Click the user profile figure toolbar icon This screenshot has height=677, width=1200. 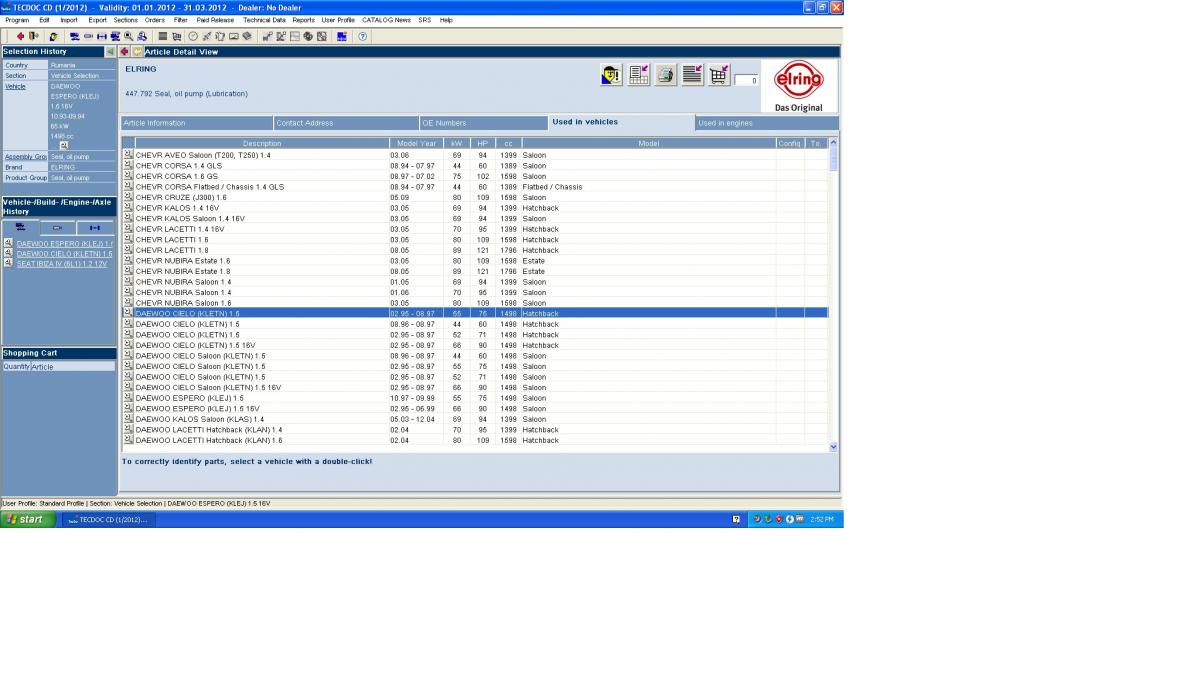[x=53, y=36]
